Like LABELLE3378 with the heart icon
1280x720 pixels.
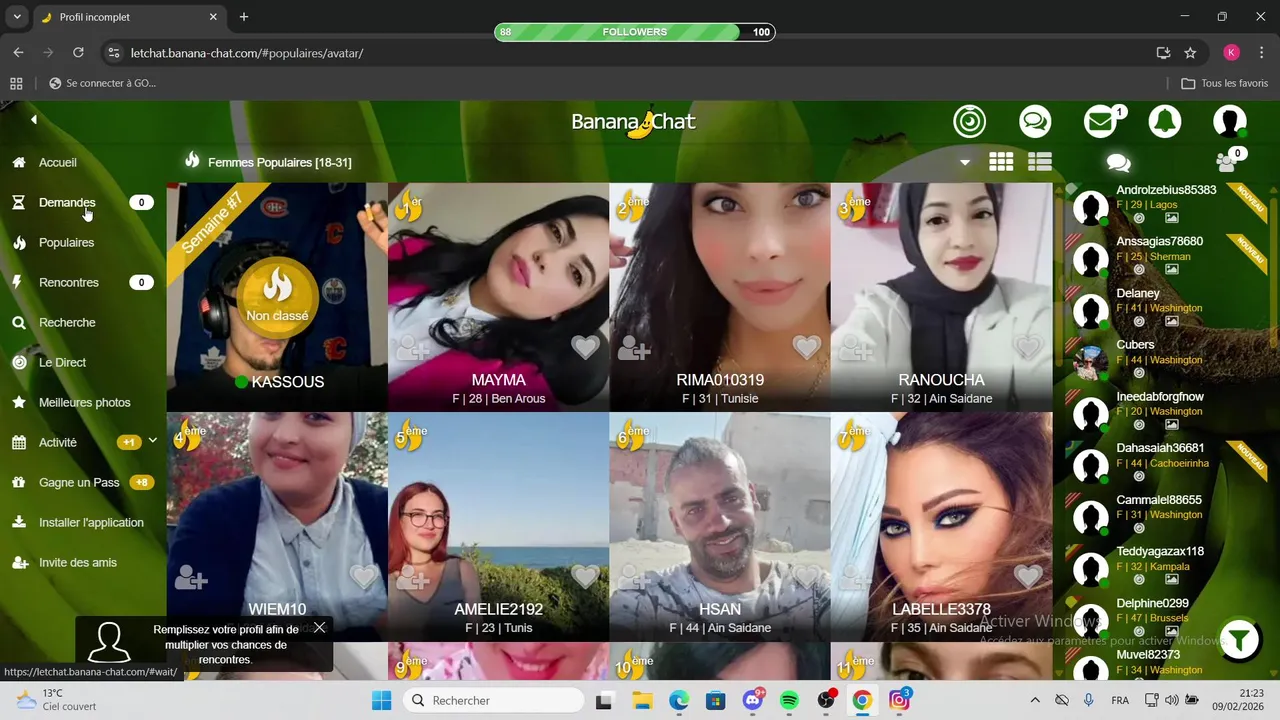(1028, 576)
